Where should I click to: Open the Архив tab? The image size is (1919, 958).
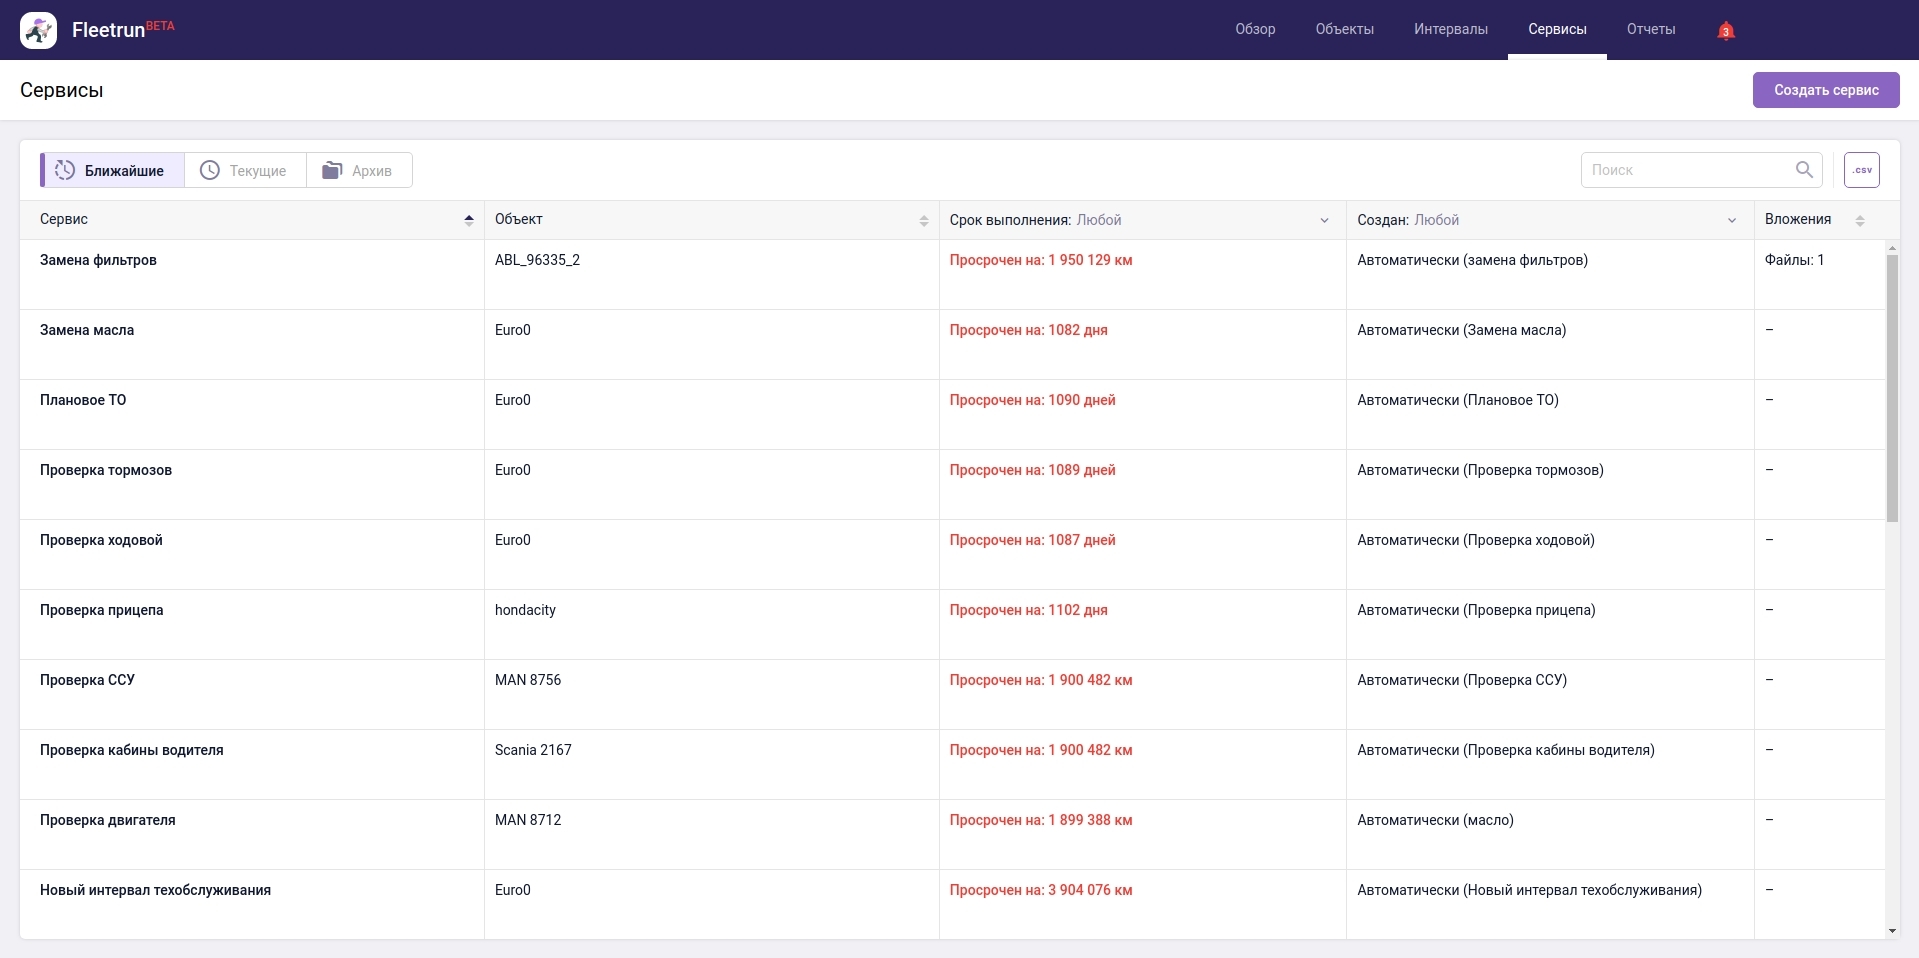click(x=359, y=170)
